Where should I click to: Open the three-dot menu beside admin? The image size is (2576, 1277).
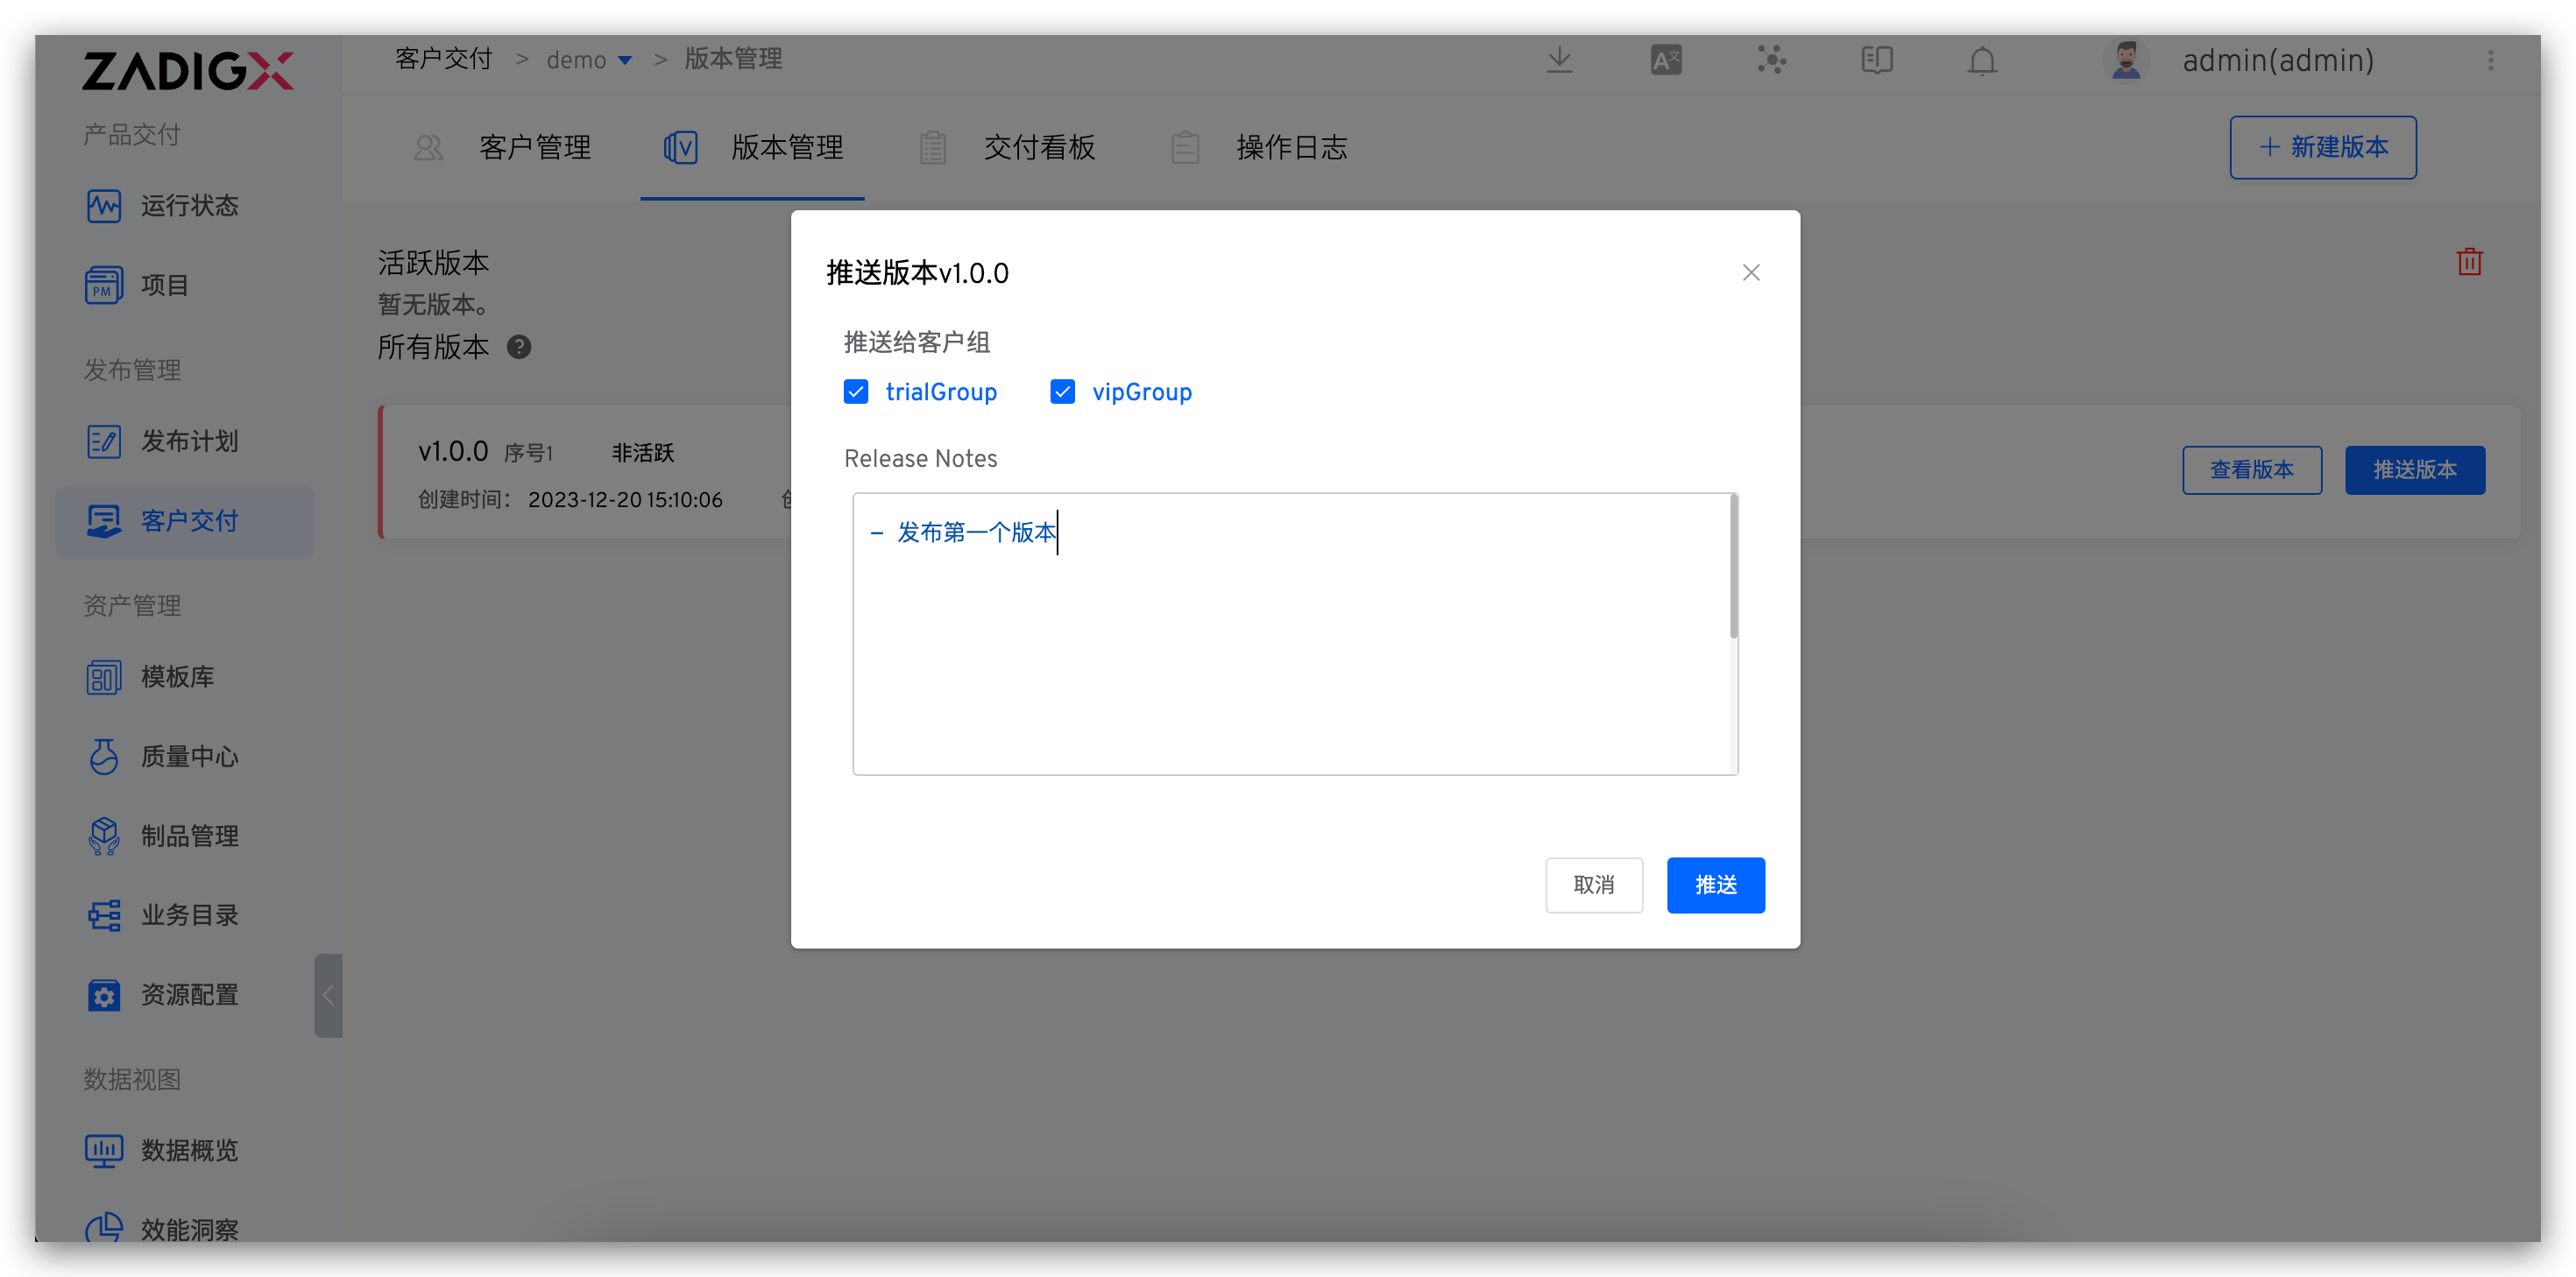(2491, 60)
